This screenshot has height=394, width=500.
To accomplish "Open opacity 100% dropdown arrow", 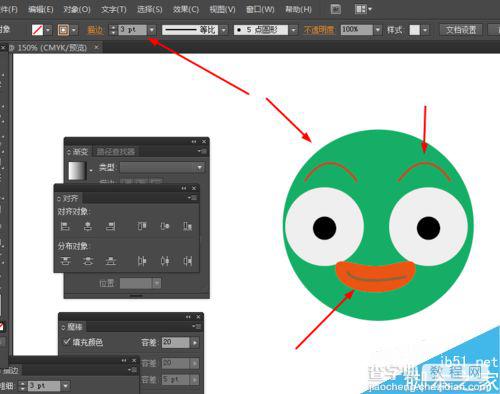I will (x=377, y=30).
